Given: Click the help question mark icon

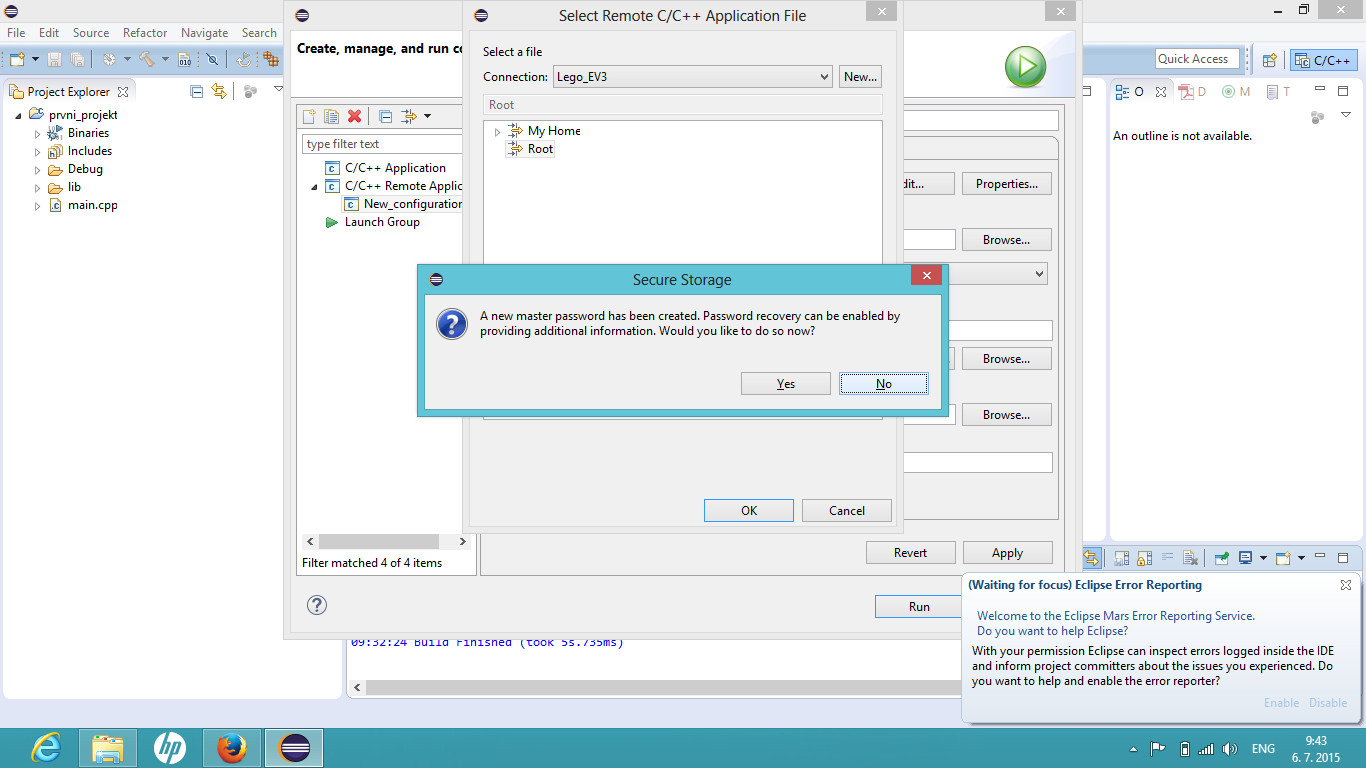Looking at the screenshot, I should [317, 605].
